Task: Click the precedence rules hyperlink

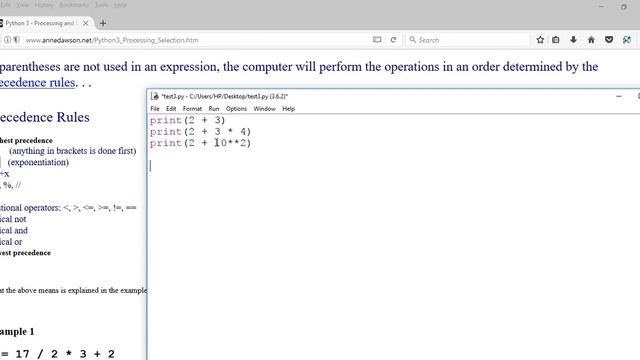Action: point(38,82)
